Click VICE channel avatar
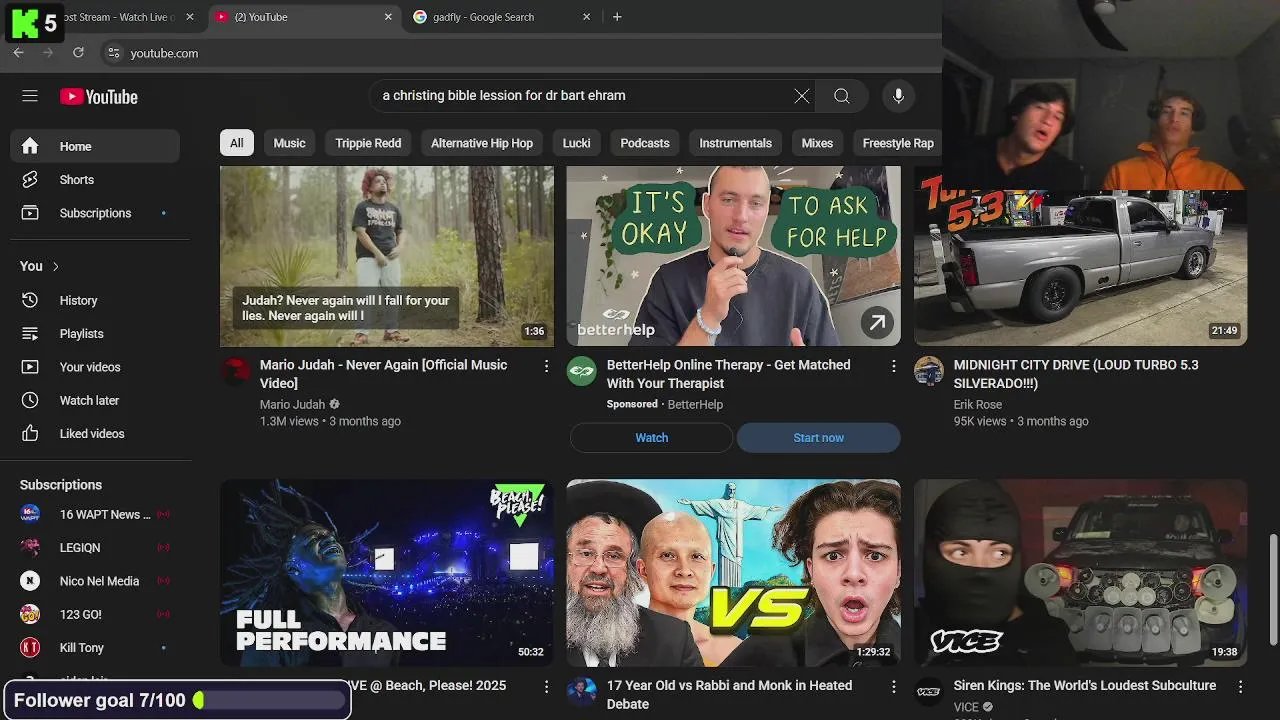Image resolution: width=1280 pixels, height=720 pixels. pyautogui.click(x=929, y=691)
